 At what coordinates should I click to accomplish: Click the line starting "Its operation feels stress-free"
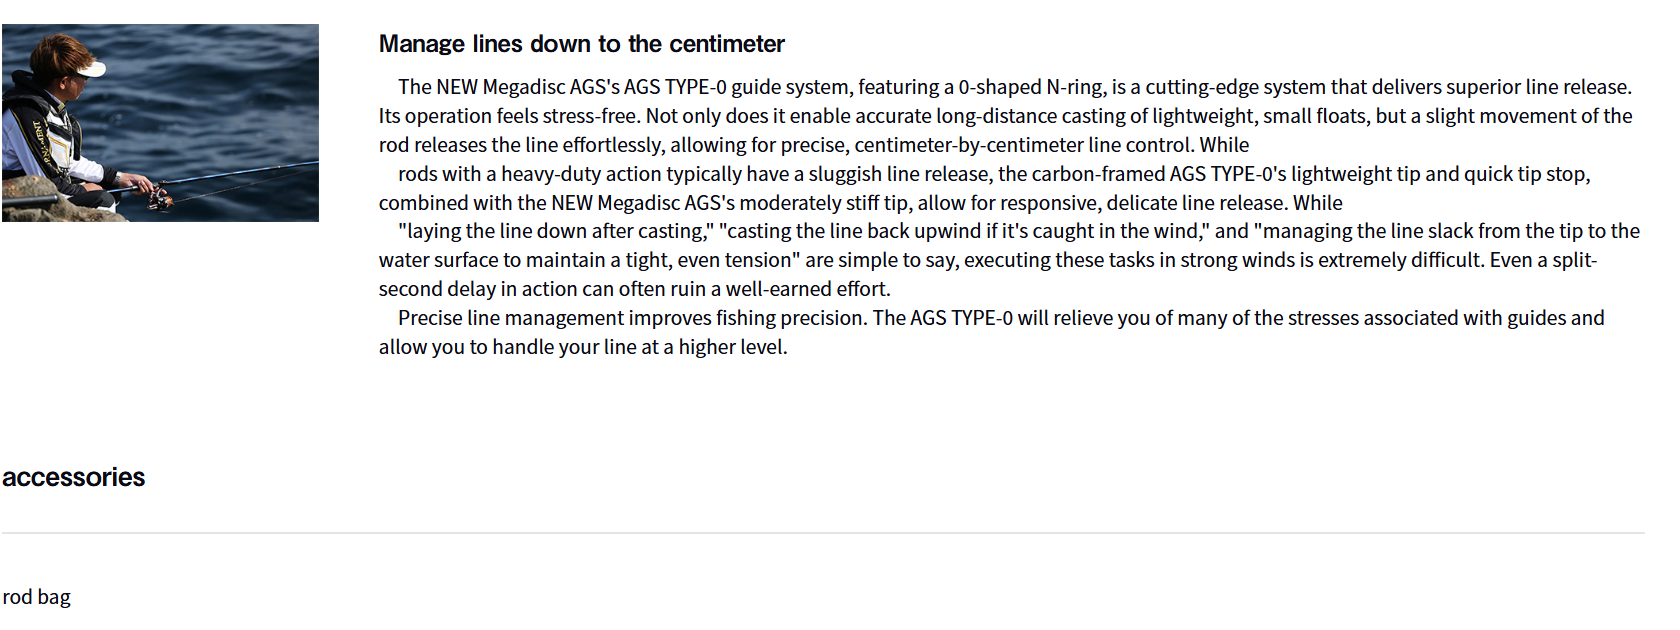1005,116
